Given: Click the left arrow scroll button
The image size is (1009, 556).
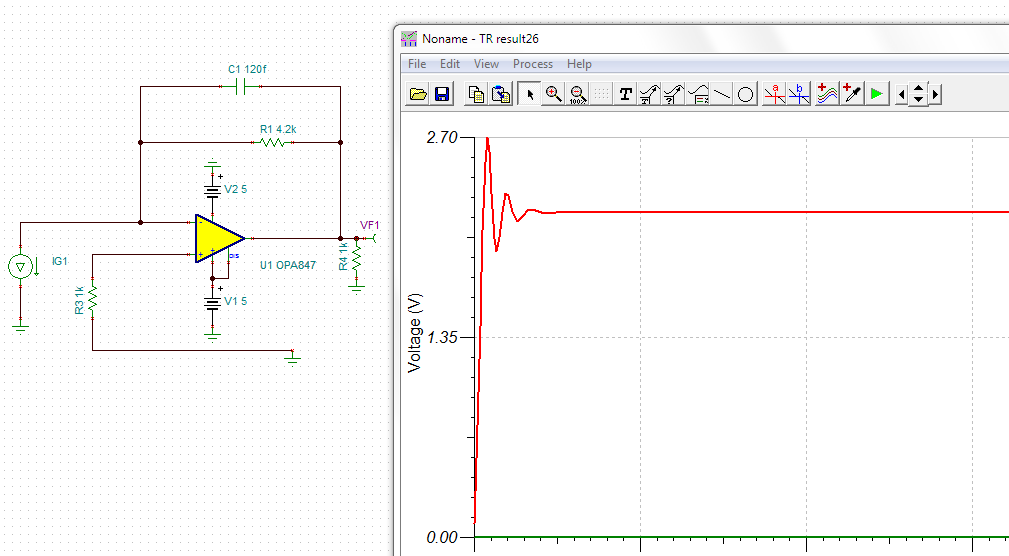Looking at the screenshot, I should 902,95.
